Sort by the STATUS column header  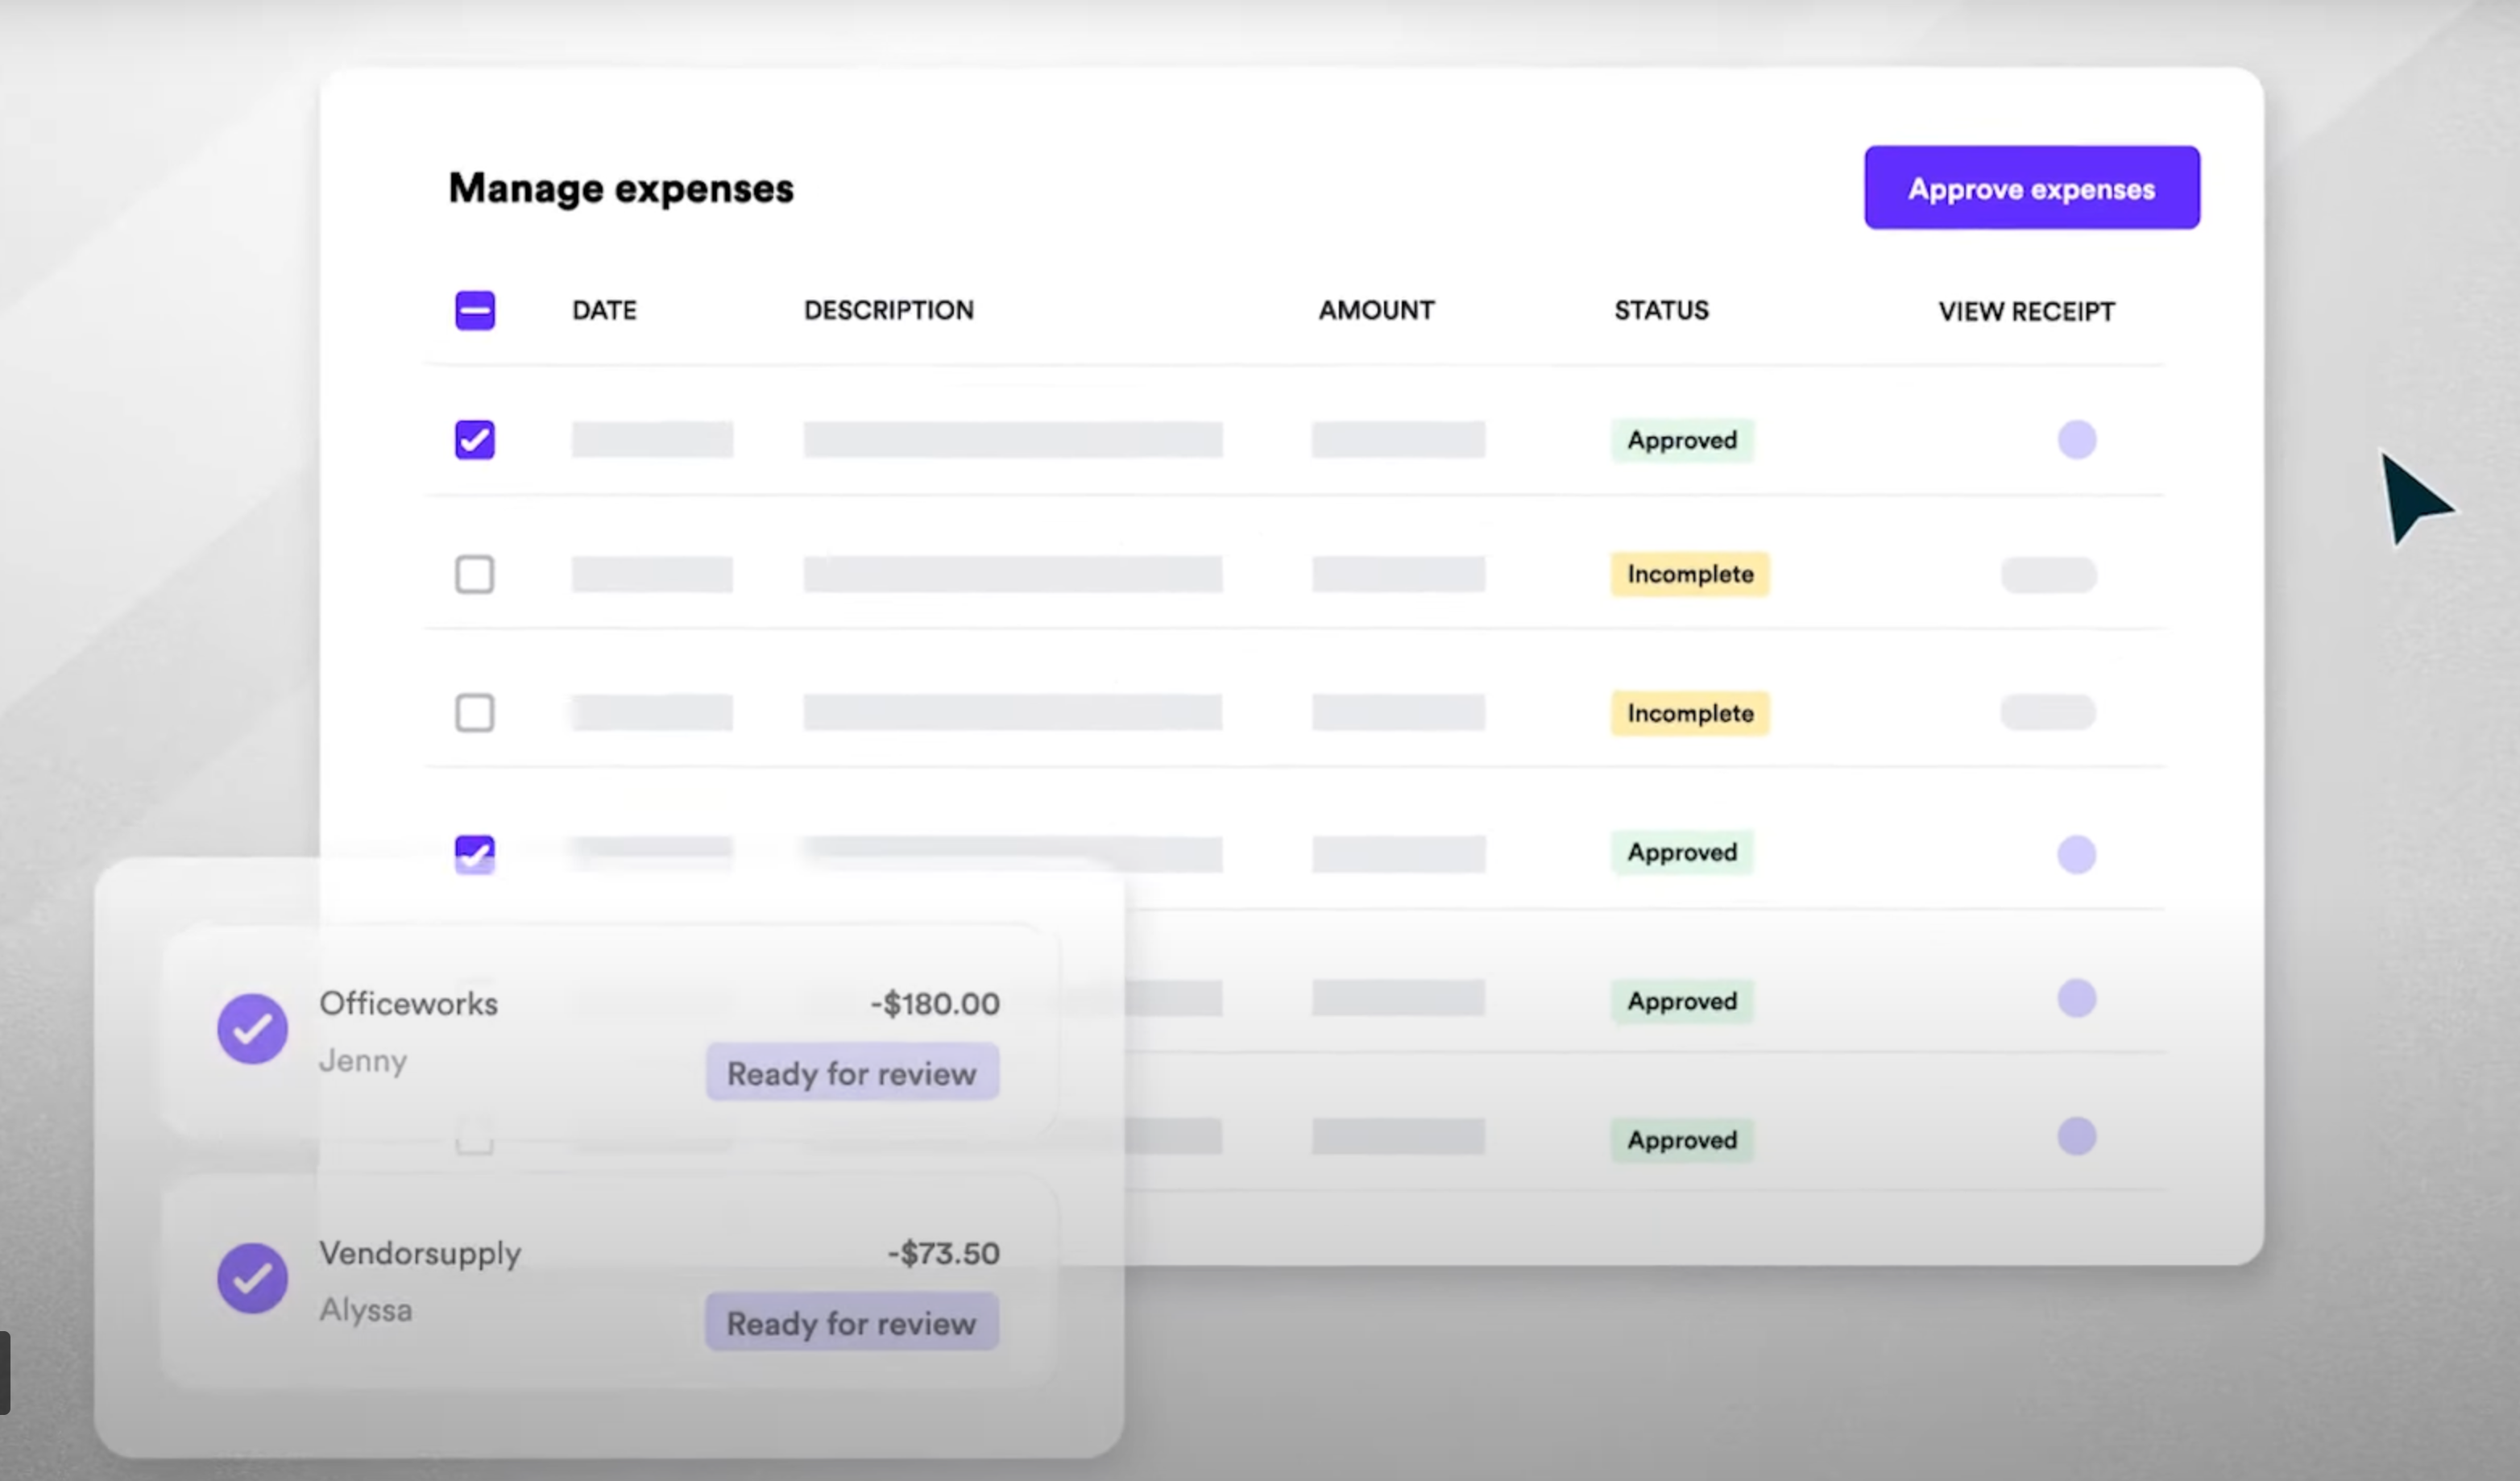click(x=1661, y=310)
